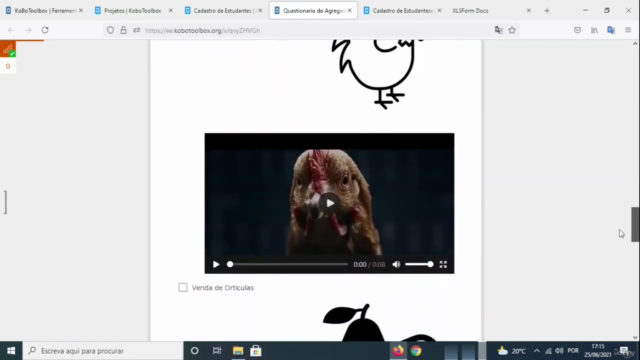The image size is (640, 360).
Task: Click the orange Enketo offline status icon
Action: 8,49
